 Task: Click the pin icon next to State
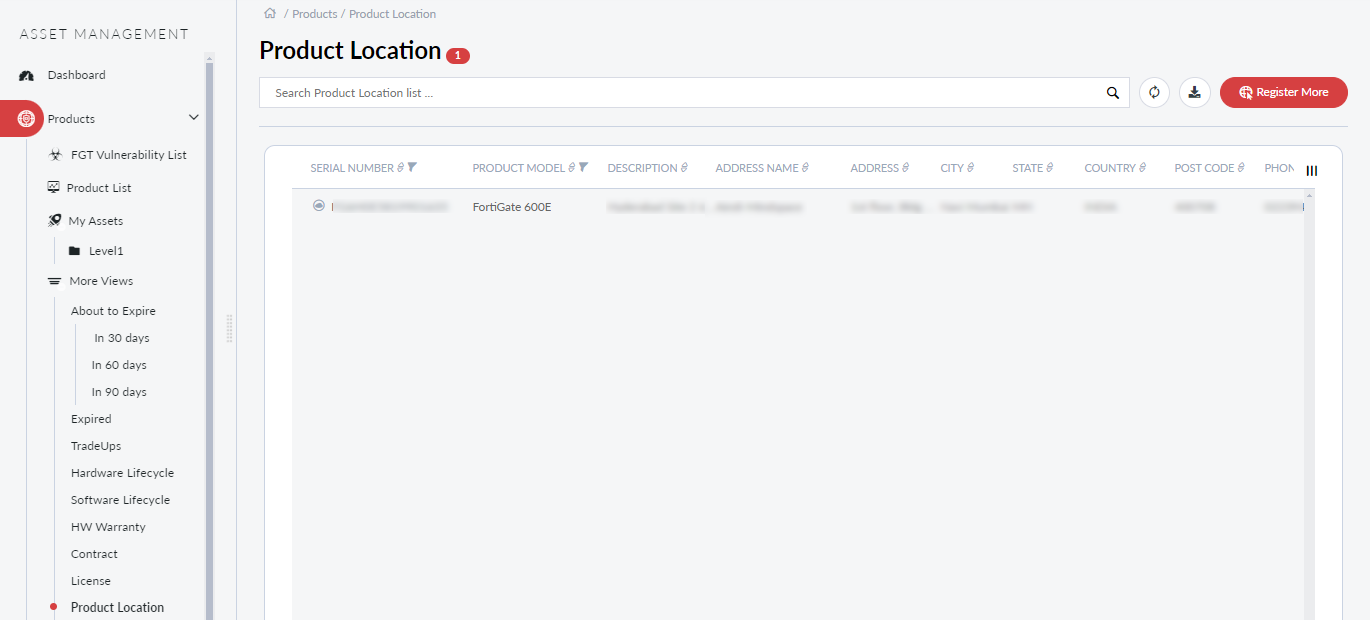[1050, 168]
